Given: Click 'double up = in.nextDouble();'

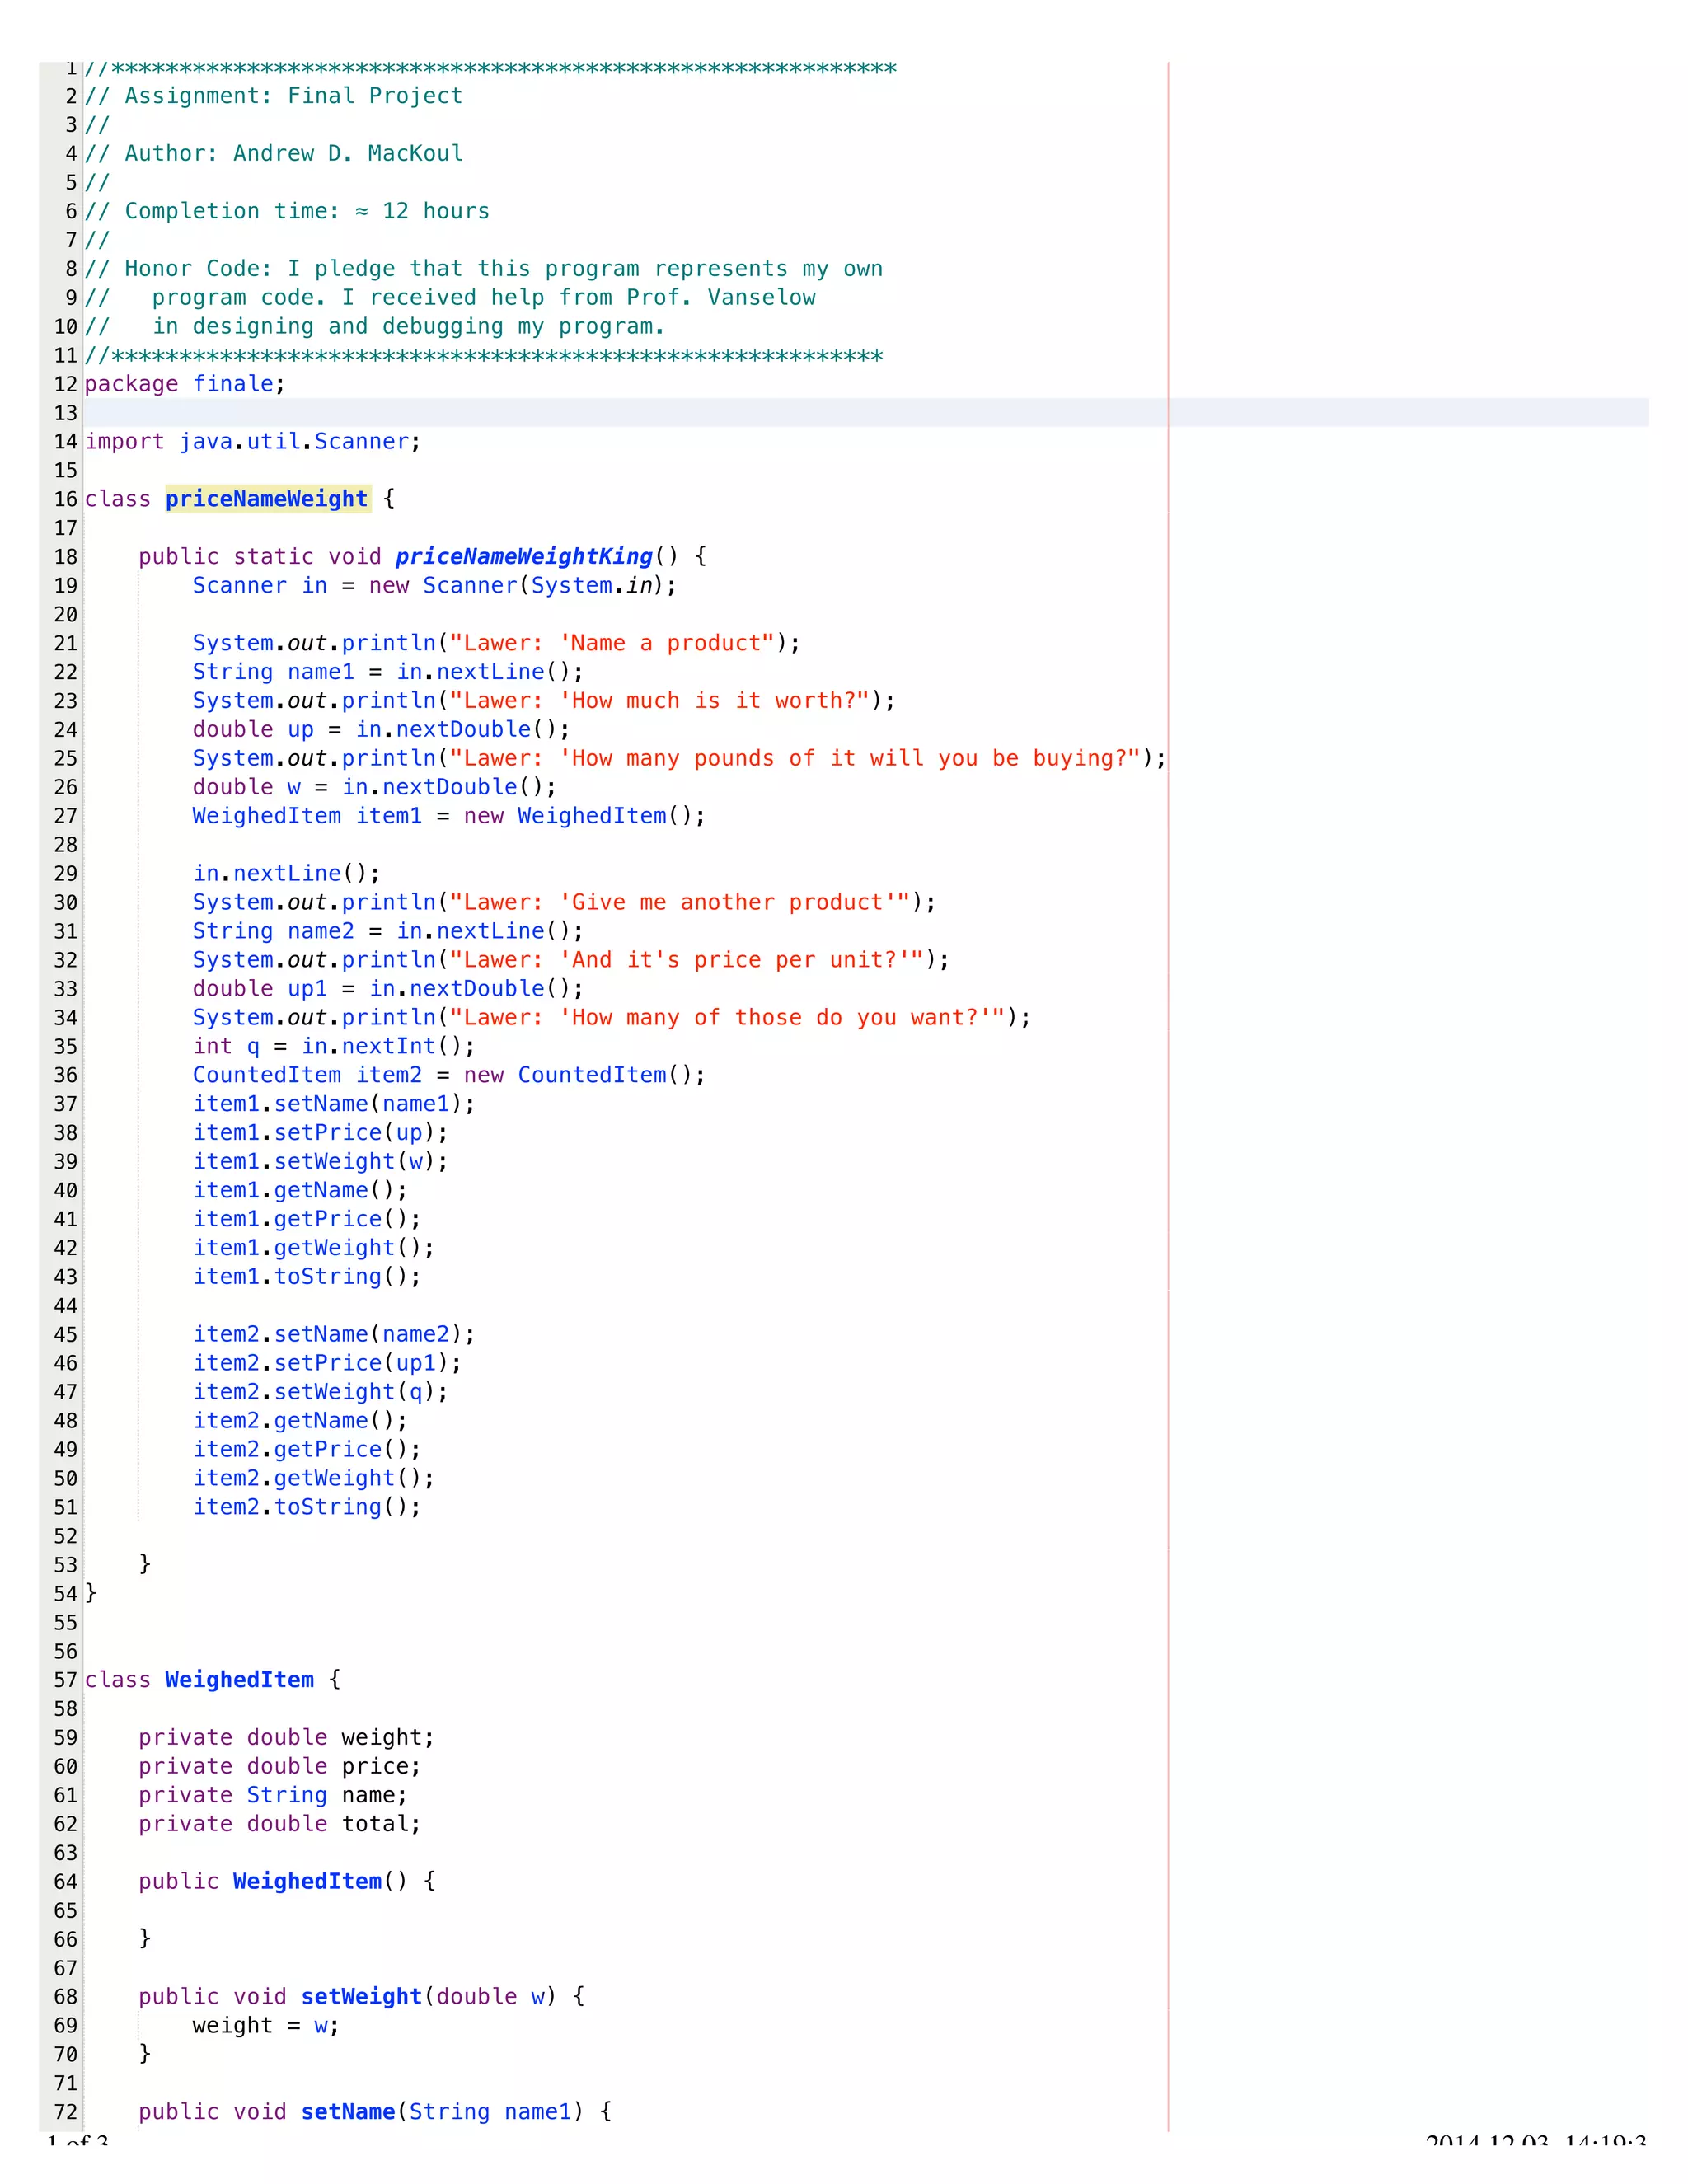Looking at the screenshot, I should click(381, 730).
